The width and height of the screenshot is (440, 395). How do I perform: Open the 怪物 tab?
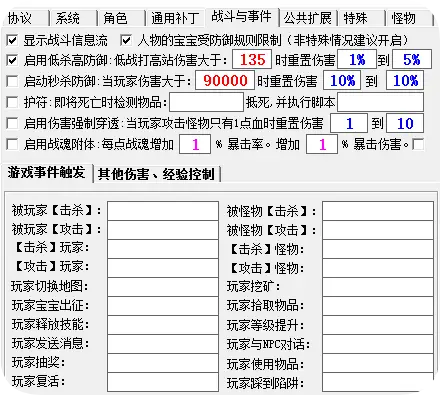pyautogui.click(x=409, y=18)
